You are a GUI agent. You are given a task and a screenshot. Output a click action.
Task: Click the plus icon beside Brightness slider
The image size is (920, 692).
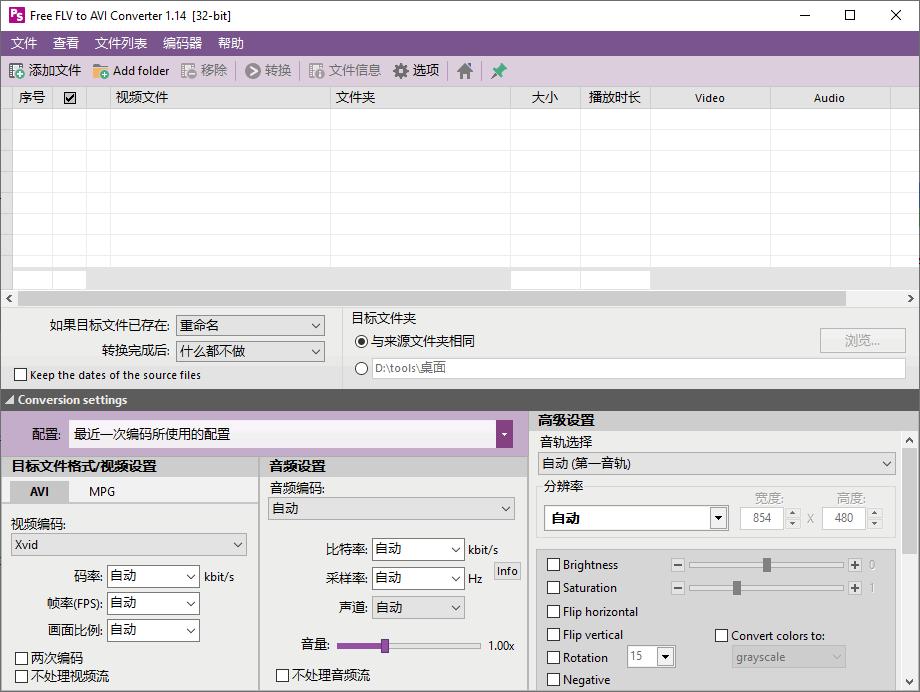pyautogui.click(x=854, y=565)
